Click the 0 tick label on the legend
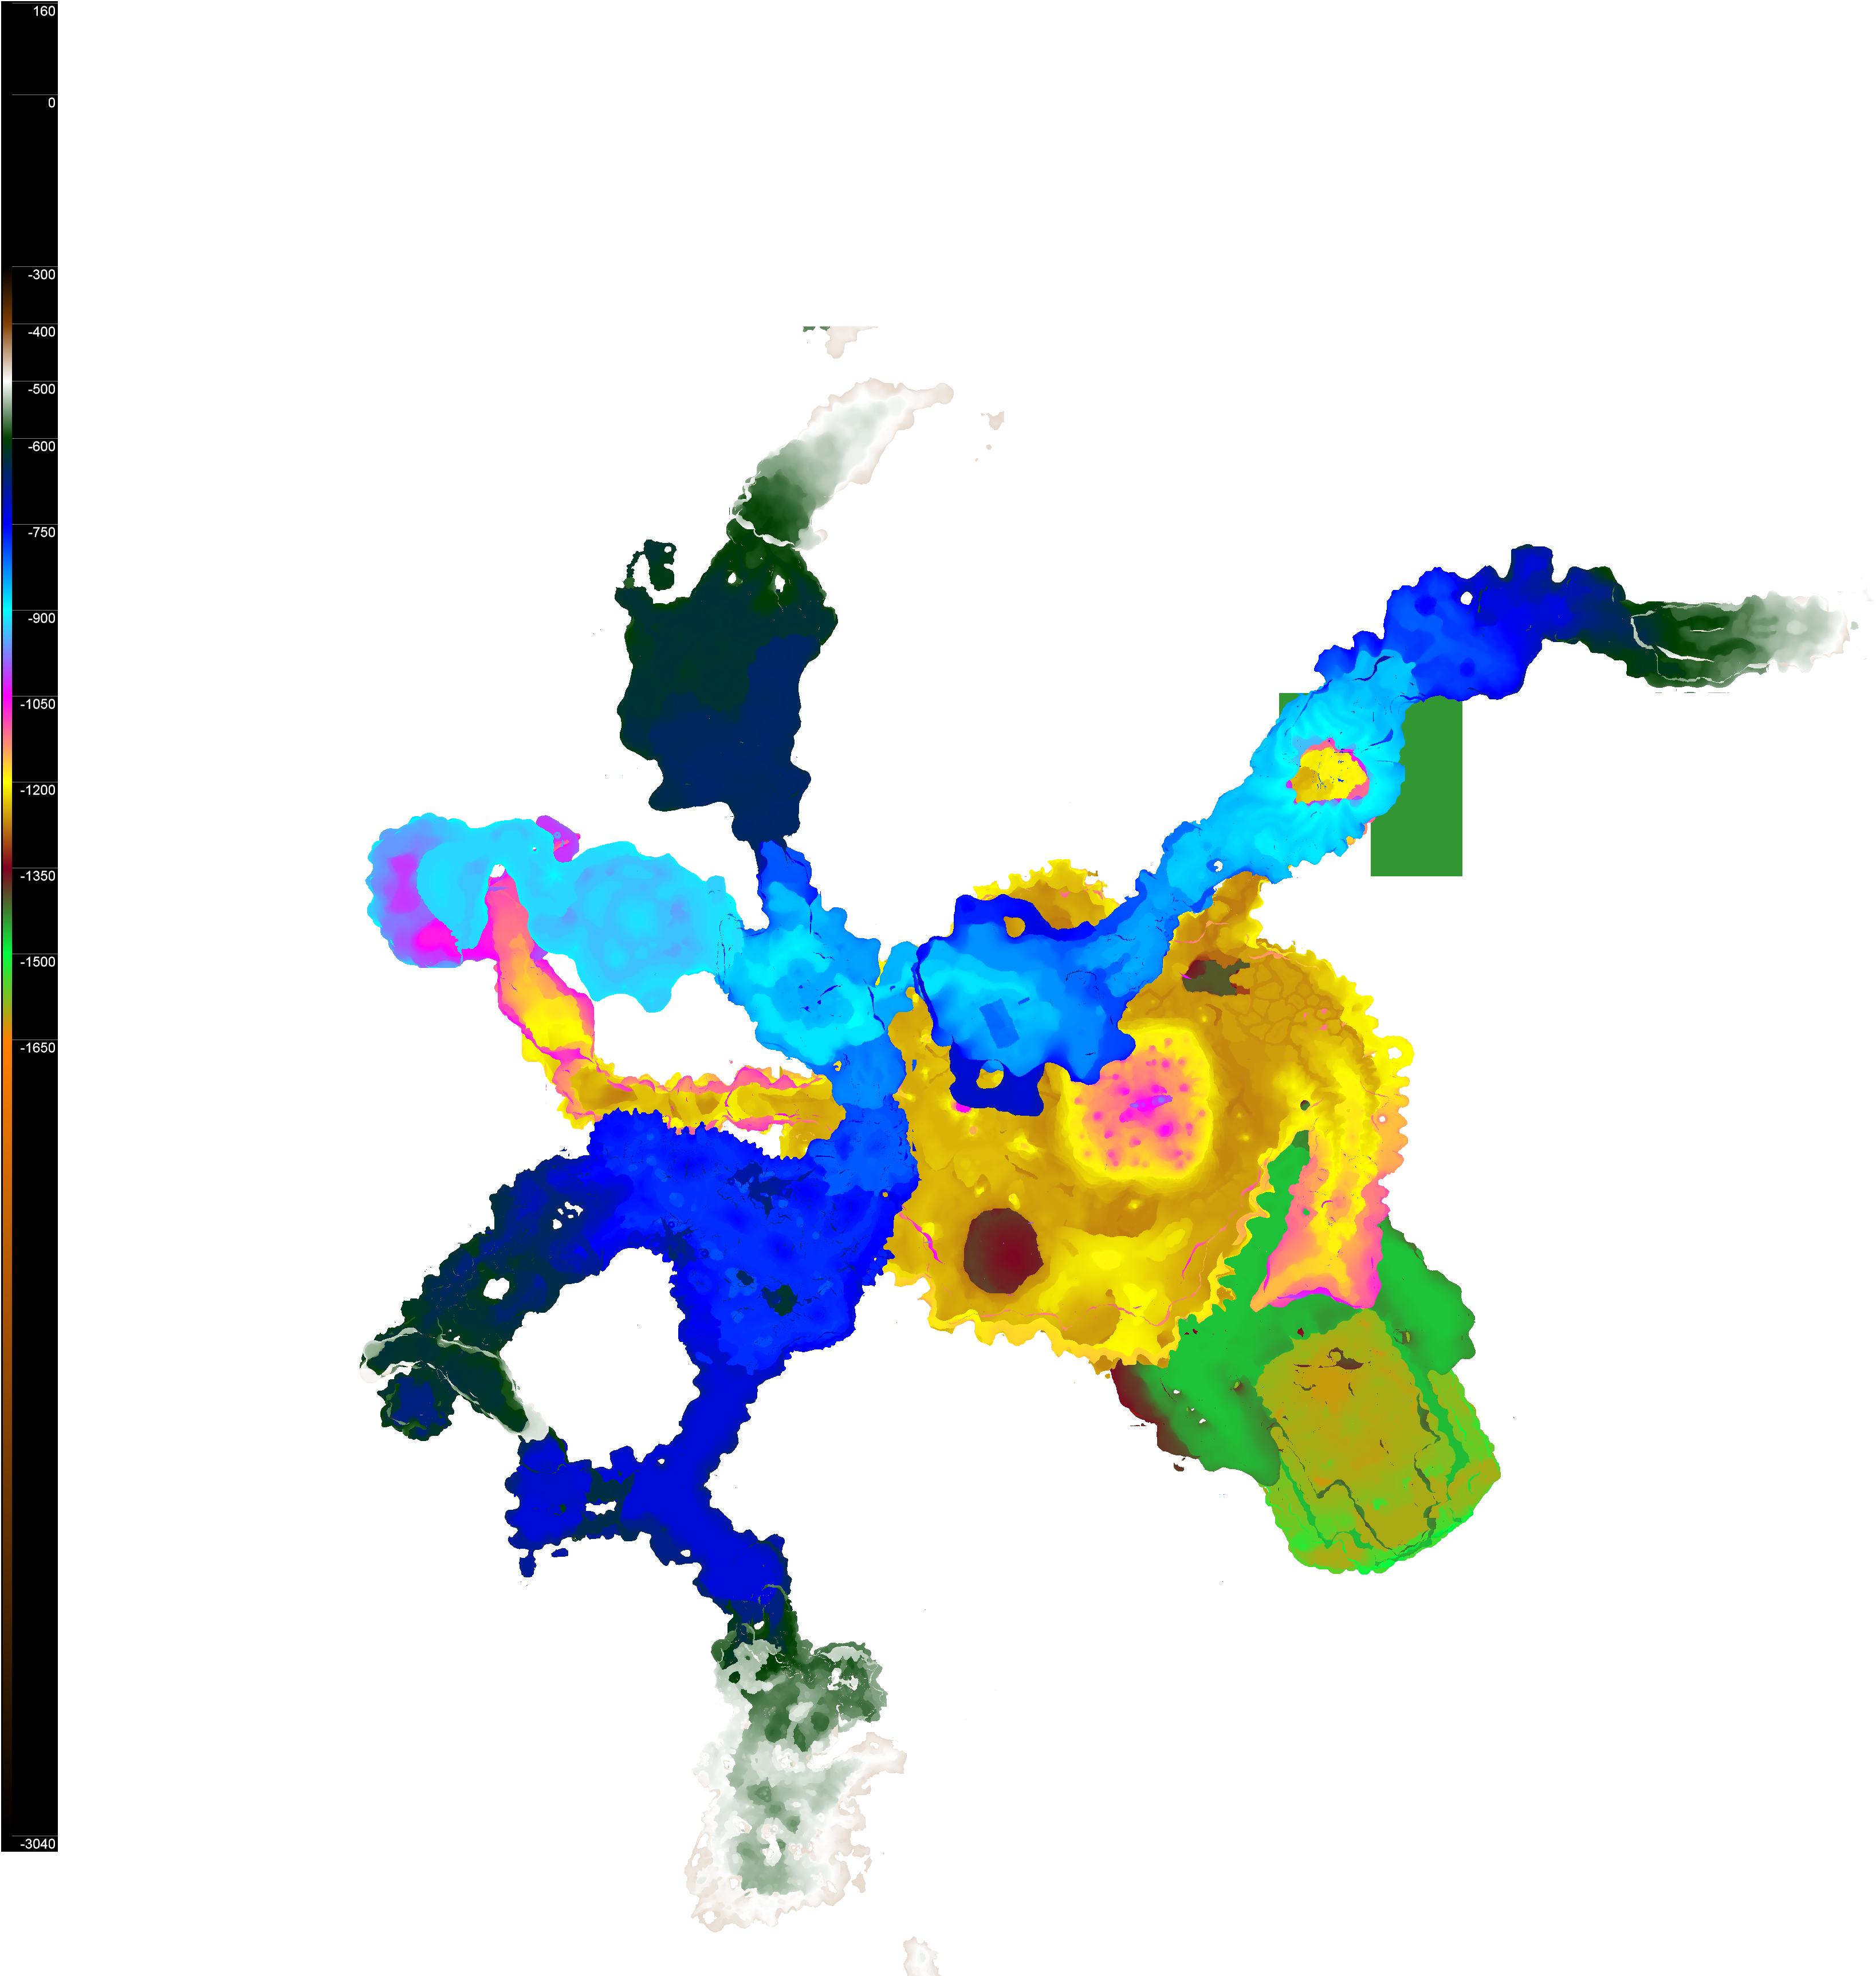The height and width of the screenshot is (1976, 1876). (51, 103)
